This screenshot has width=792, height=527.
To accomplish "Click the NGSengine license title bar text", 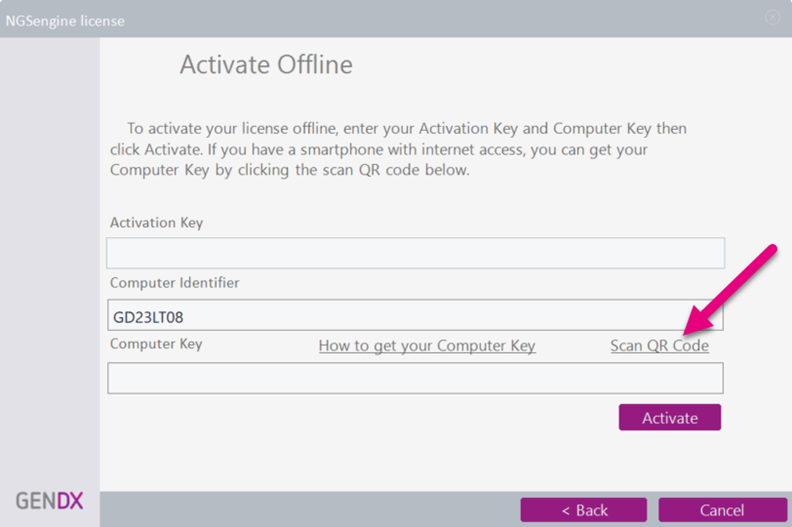I will click(65, 21).
